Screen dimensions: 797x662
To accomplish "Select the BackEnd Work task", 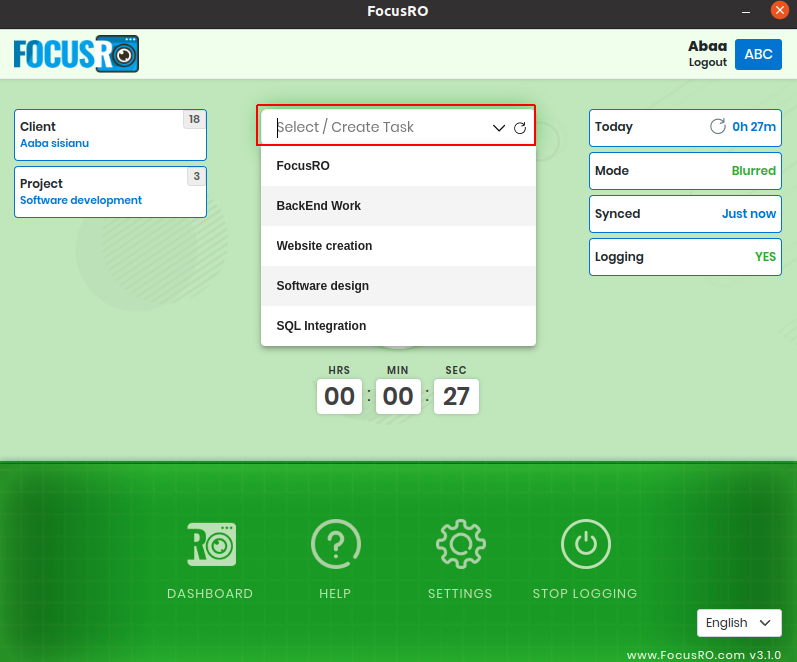I will pos(398,206).
